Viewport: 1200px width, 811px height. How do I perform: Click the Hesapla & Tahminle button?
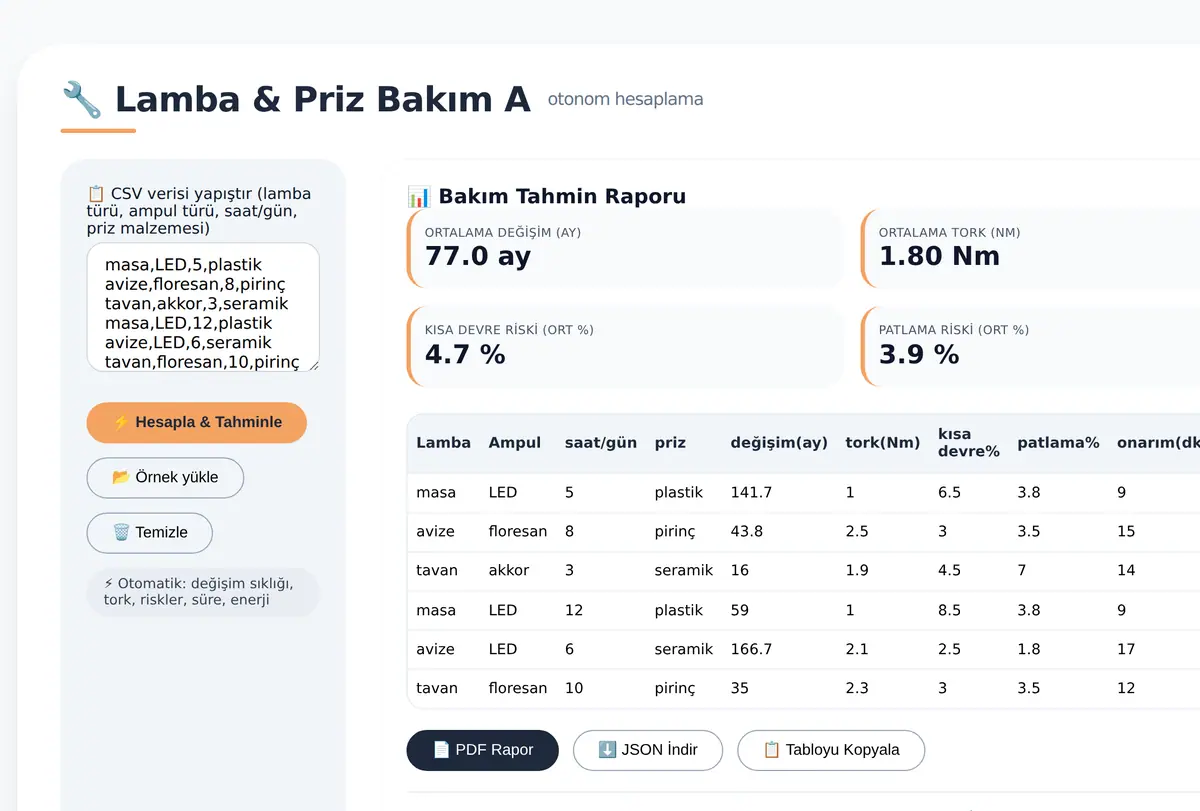coord(197,422)
